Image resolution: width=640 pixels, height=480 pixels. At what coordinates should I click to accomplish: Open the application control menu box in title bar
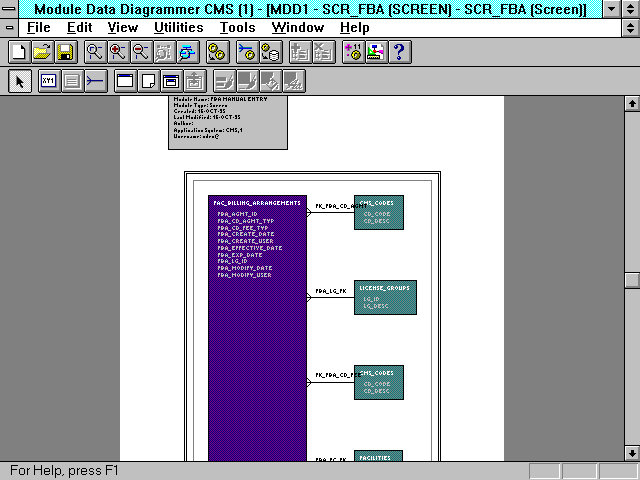coord(10,9)
